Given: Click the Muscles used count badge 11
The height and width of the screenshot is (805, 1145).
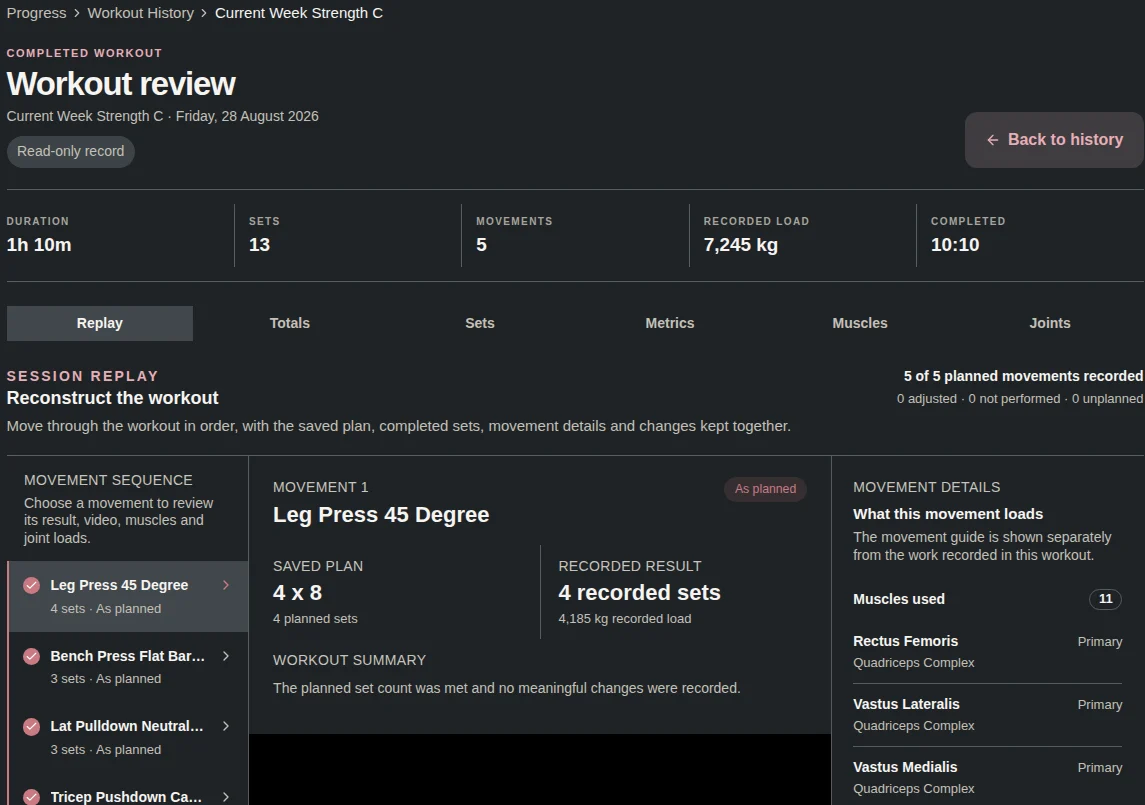Looking at the screenshot, I should [1106, 599].
